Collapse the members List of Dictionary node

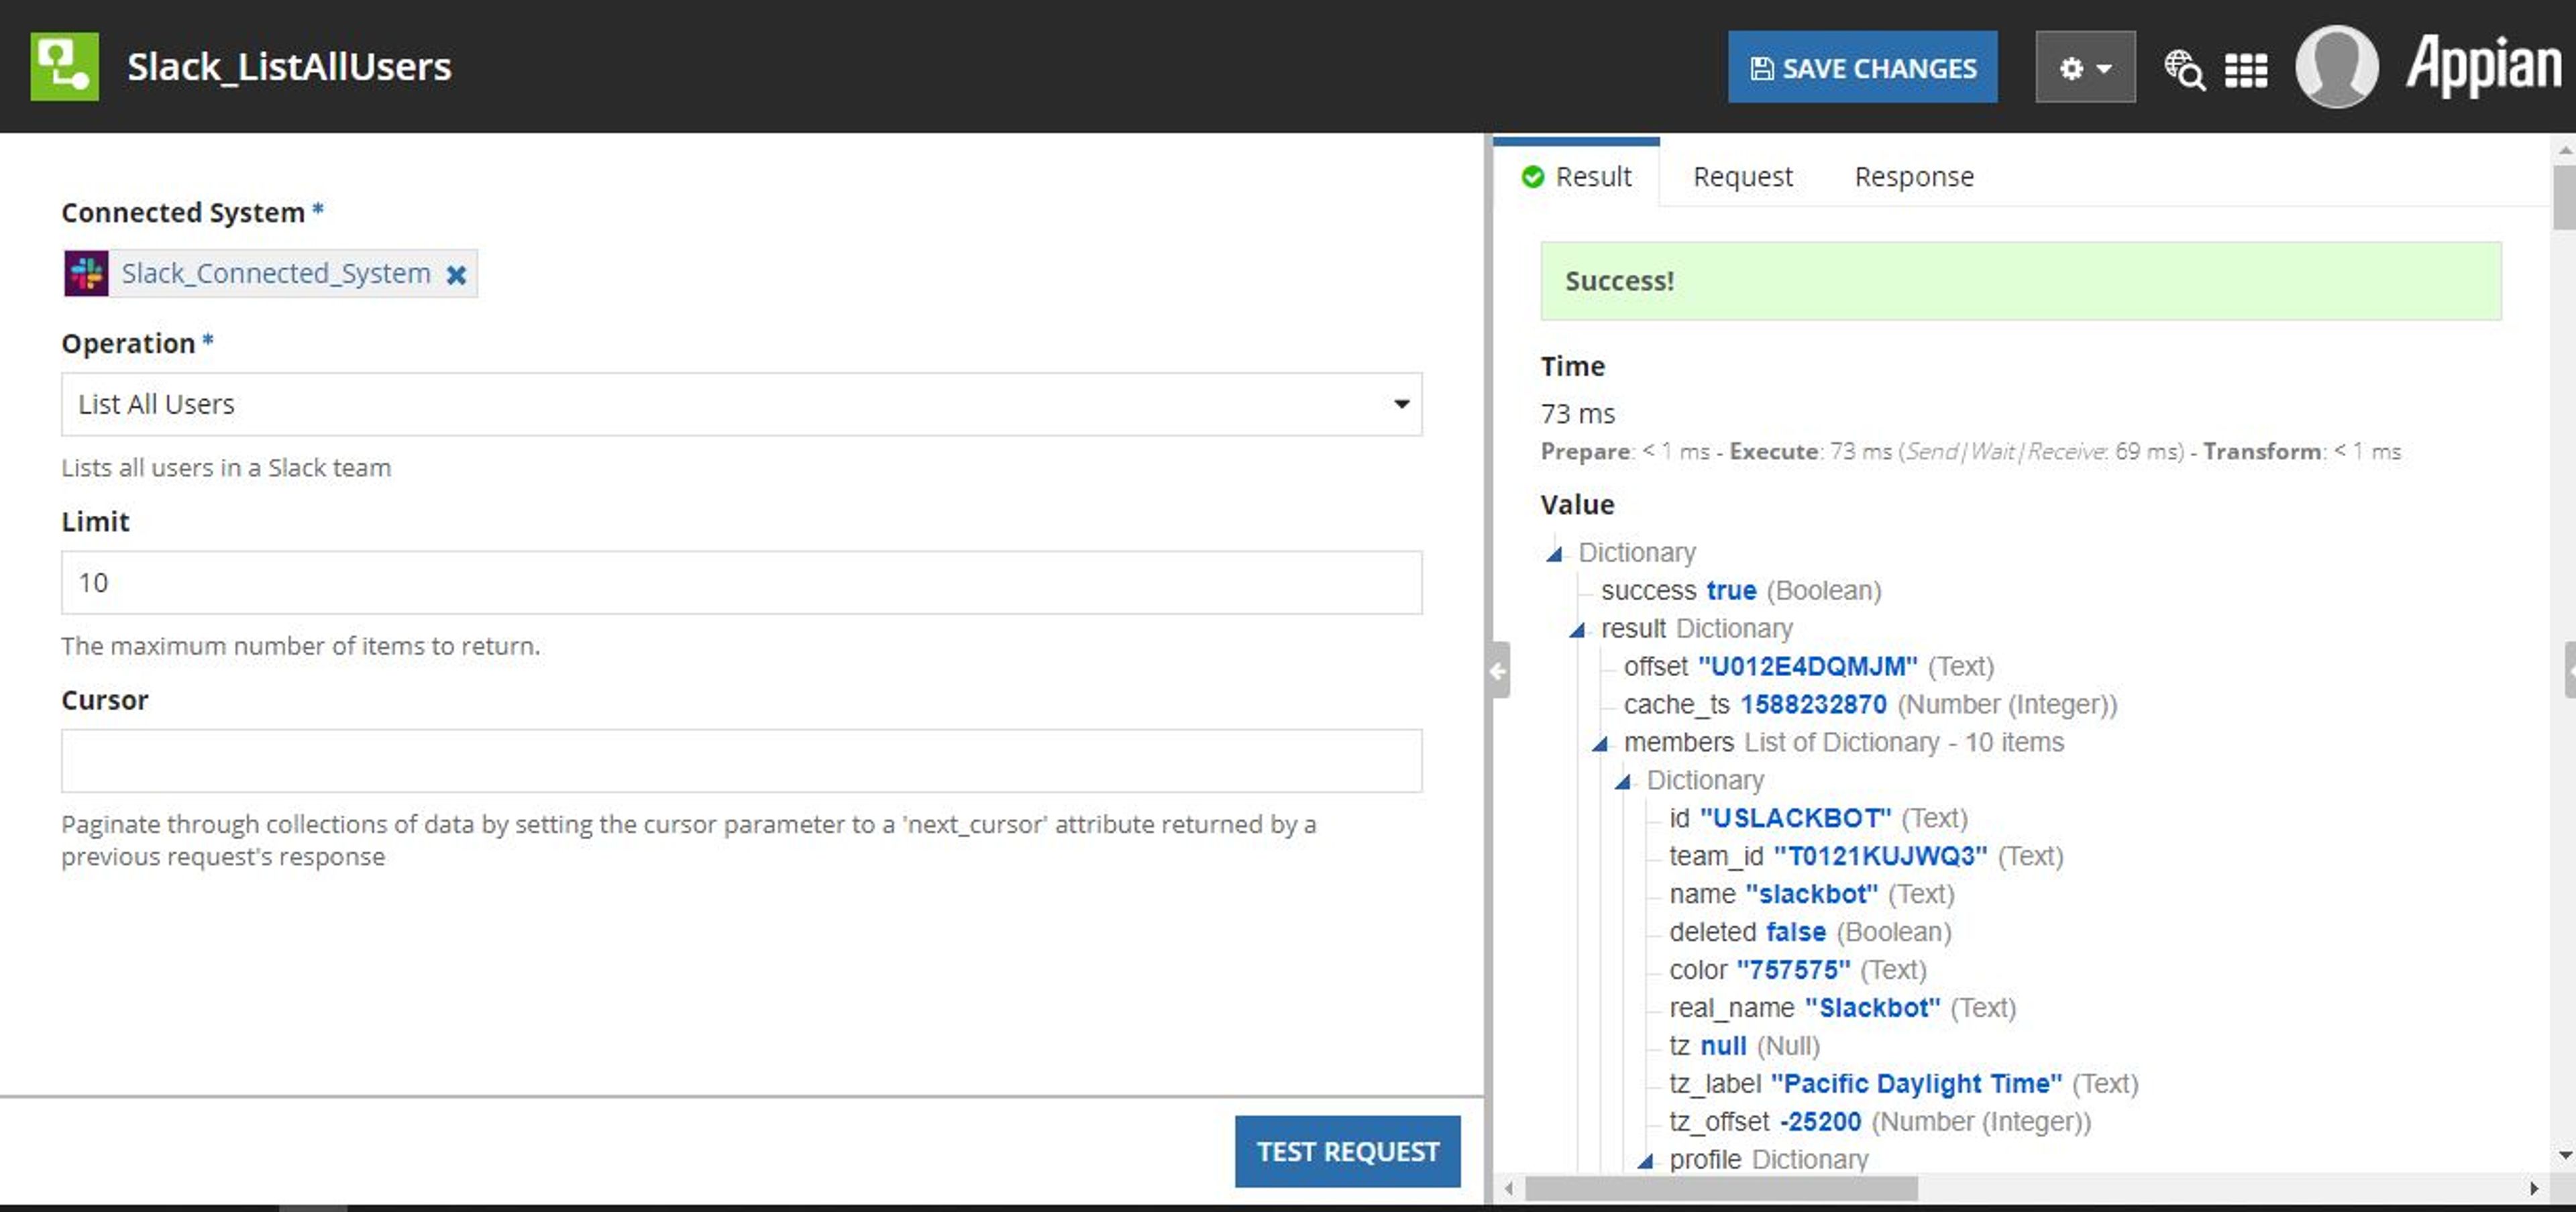1600,743
